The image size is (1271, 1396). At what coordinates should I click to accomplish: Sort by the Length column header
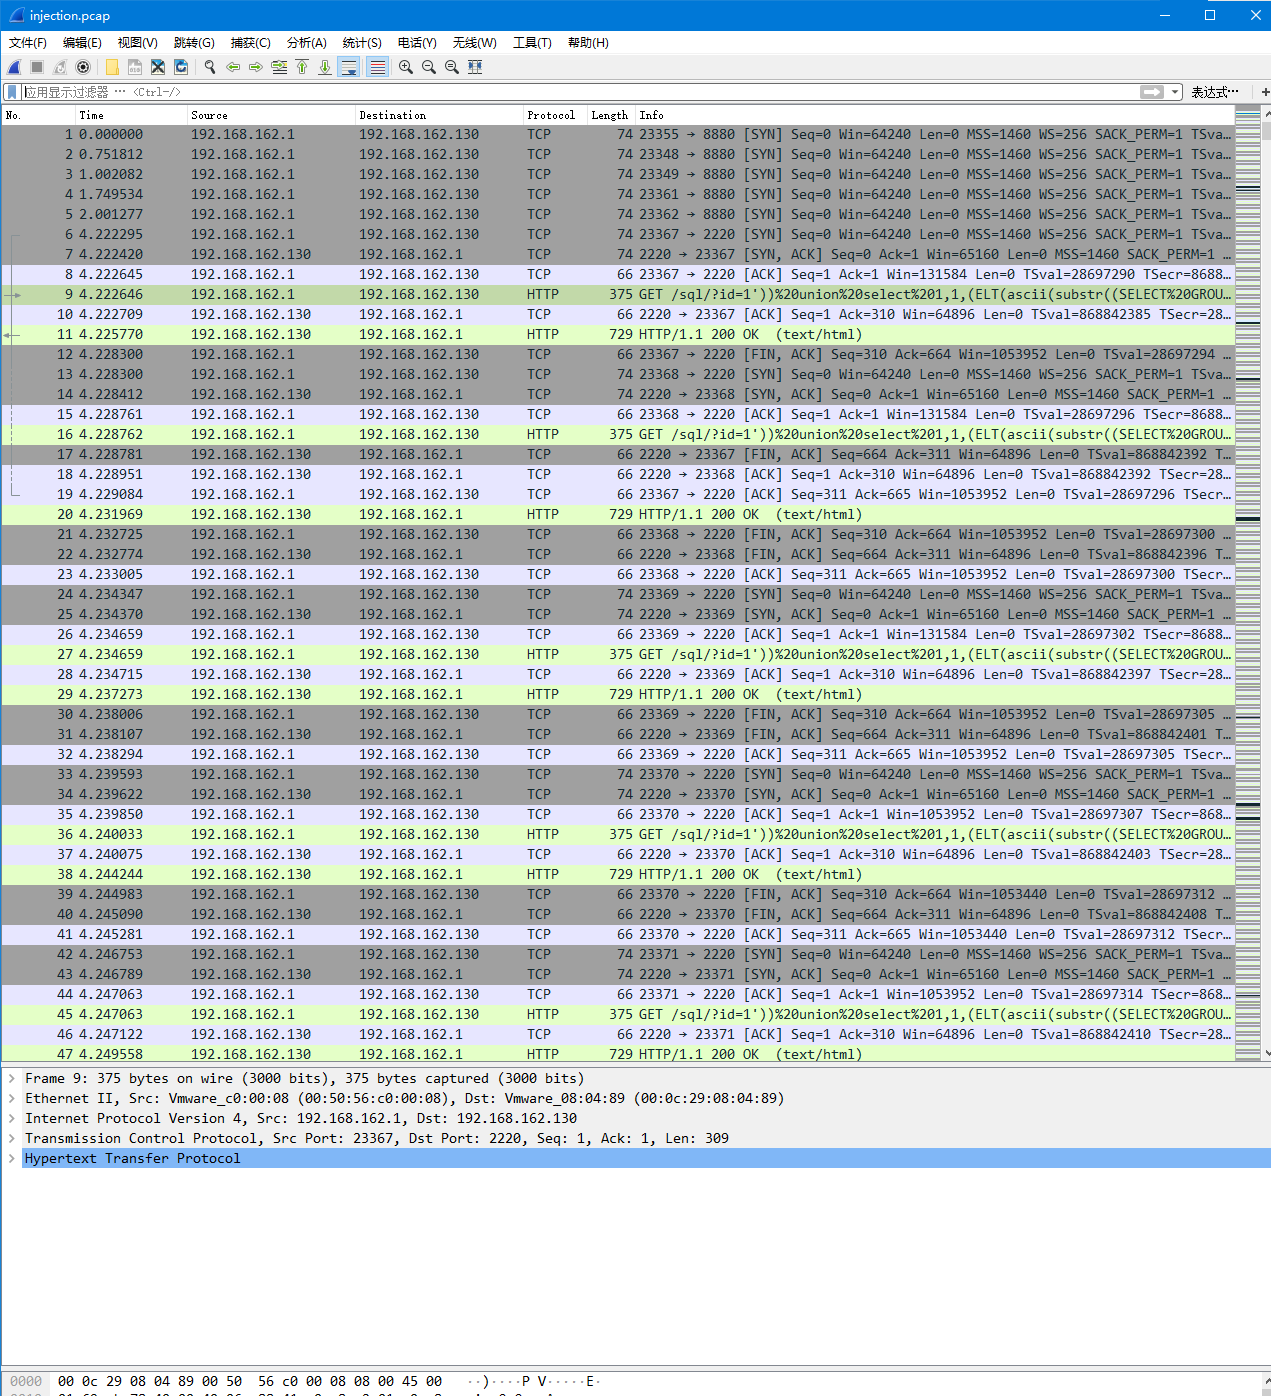612,115
